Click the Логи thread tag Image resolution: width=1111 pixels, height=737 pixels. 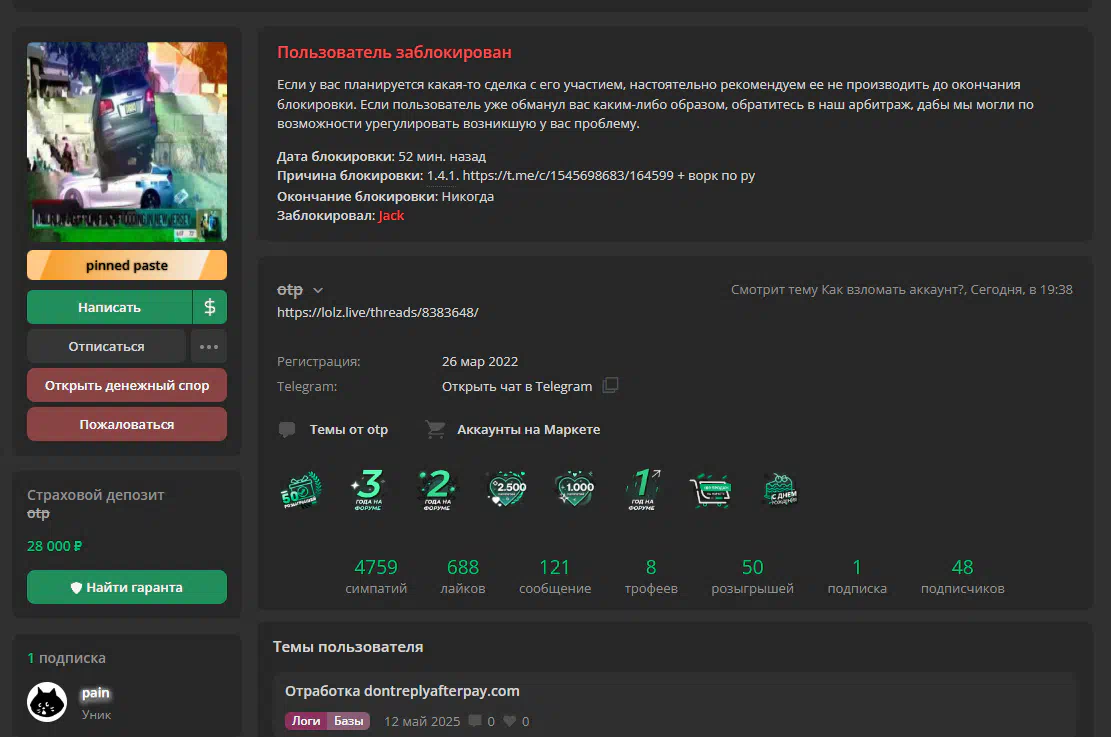click(x=306, y=721)
